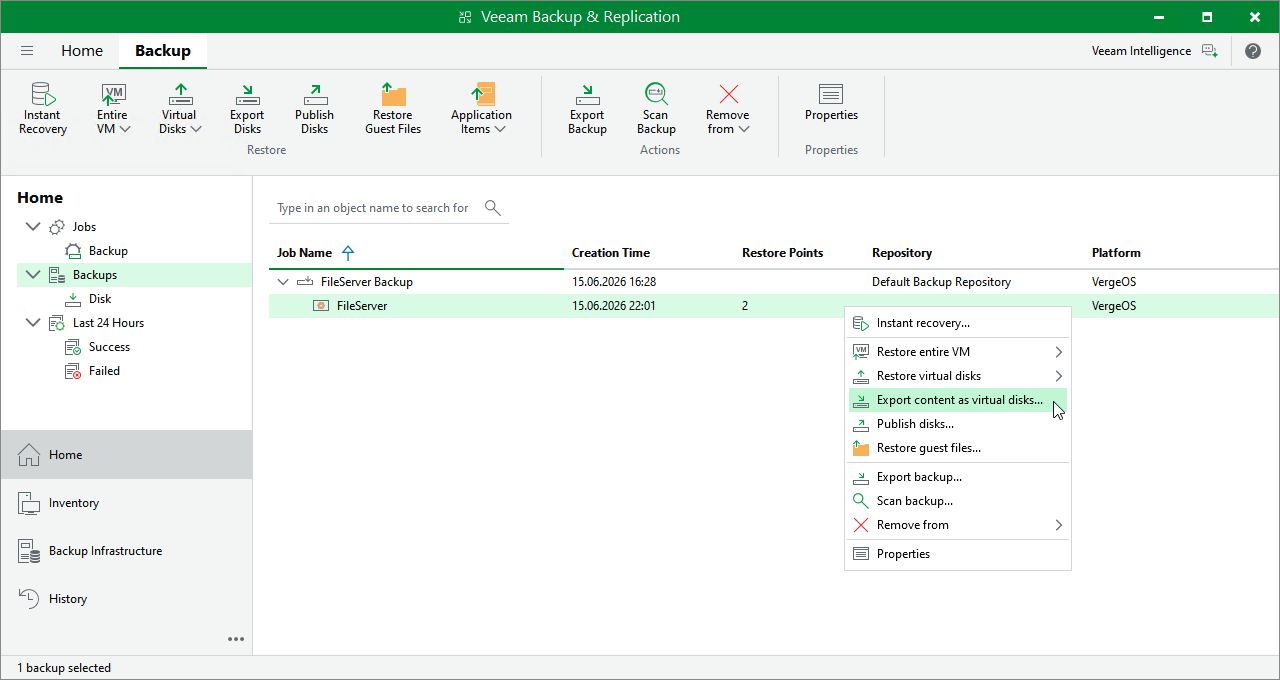Collapse the Jobs tree node
The width and height of the screenshot is (1280, 680).
click(32, 227)
